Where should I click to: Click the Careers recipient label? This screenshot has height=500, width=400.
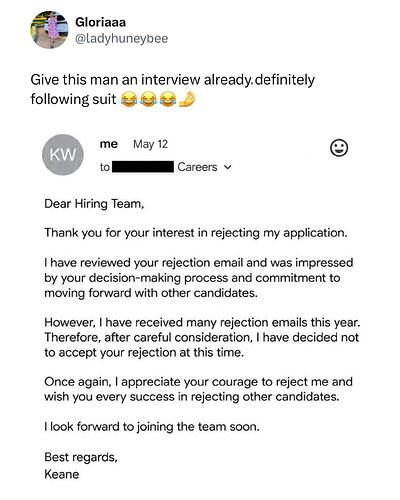[197, 167]
